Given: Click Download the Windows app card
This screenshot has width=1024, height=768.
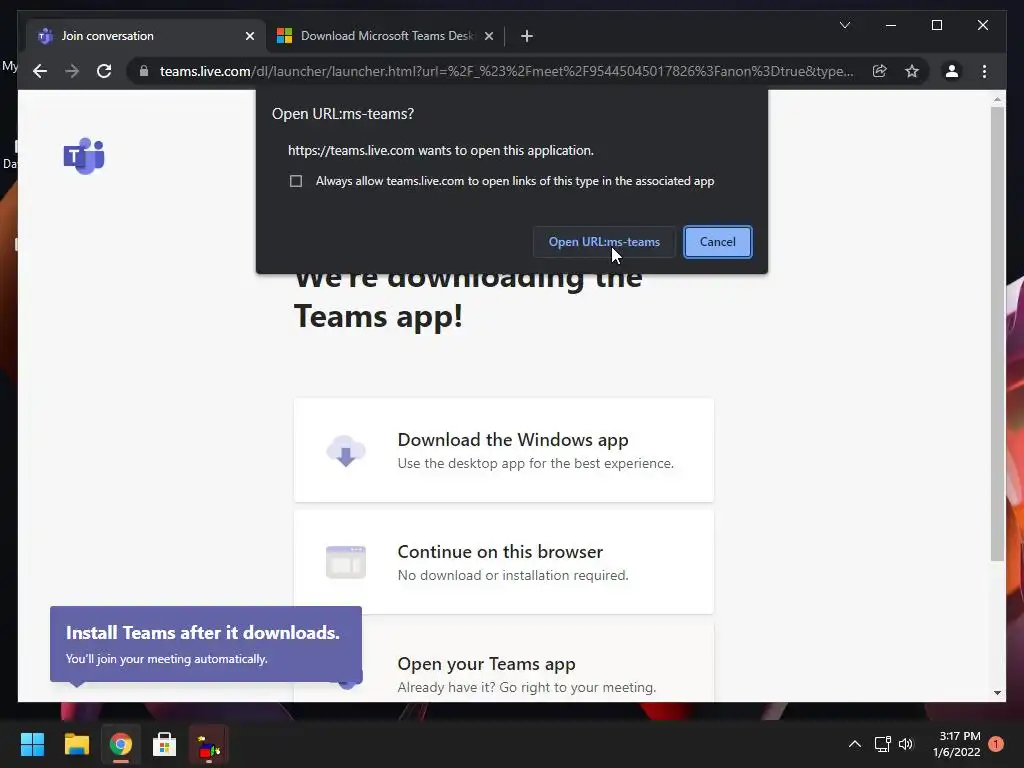Looking at the screenshot, I should click(504, 450).
